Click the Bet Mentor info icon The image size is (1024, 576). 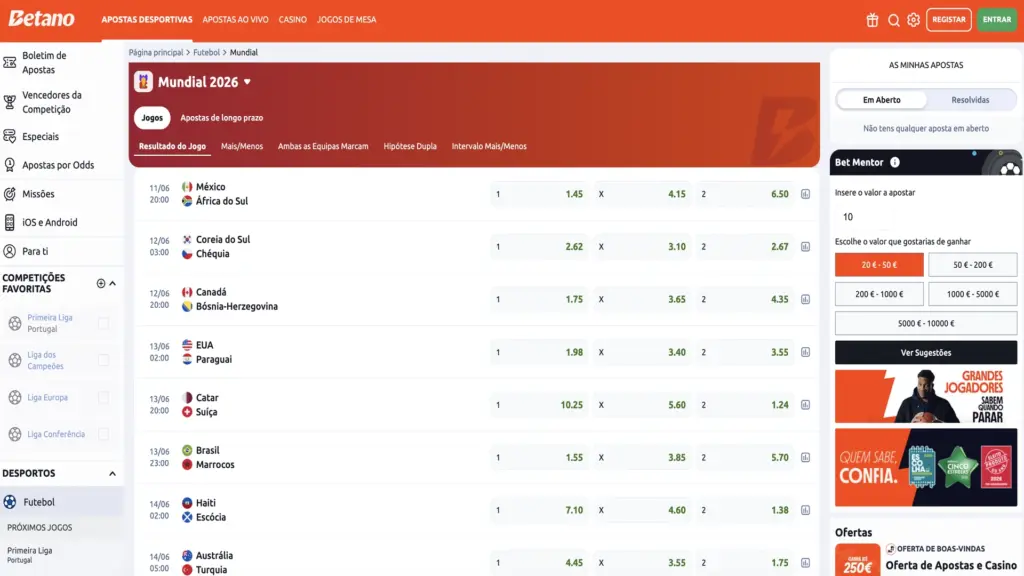(895, 163)
